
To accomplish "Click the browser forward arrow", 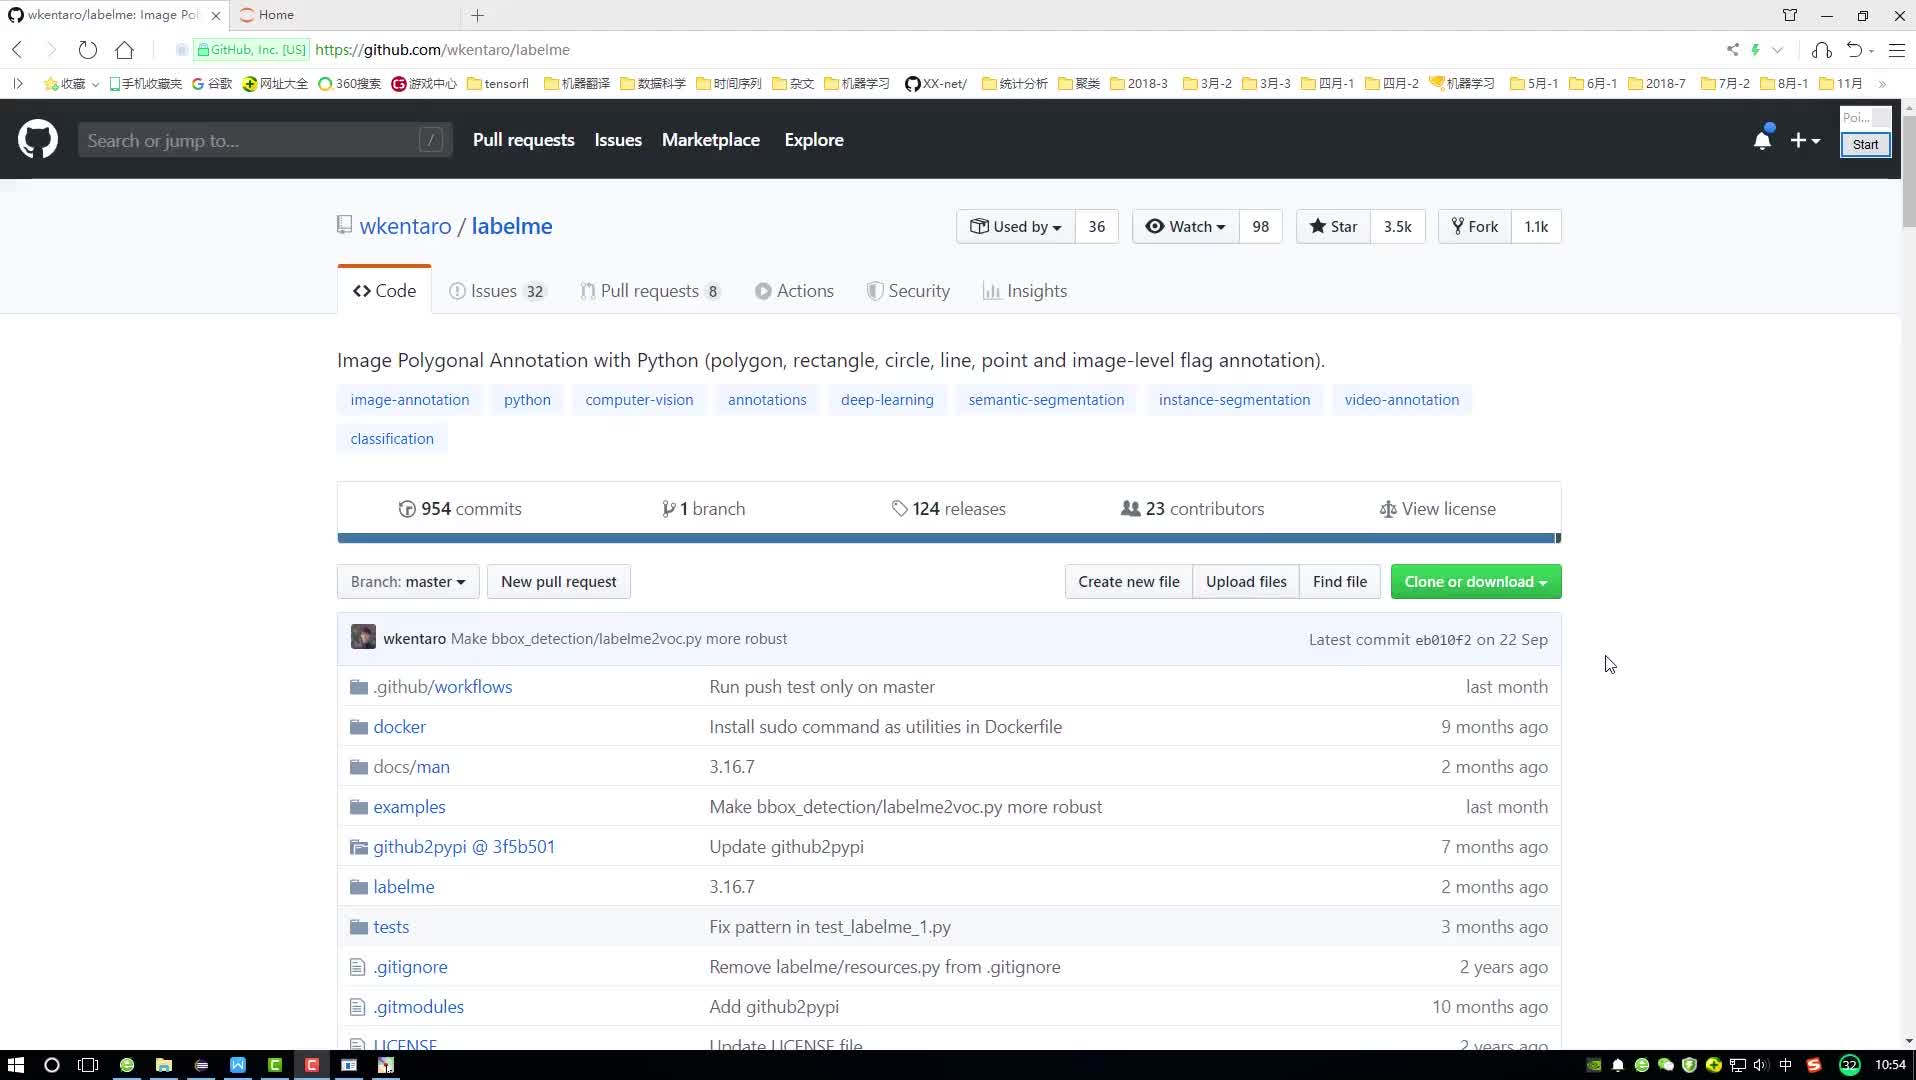I will (51, 49).
